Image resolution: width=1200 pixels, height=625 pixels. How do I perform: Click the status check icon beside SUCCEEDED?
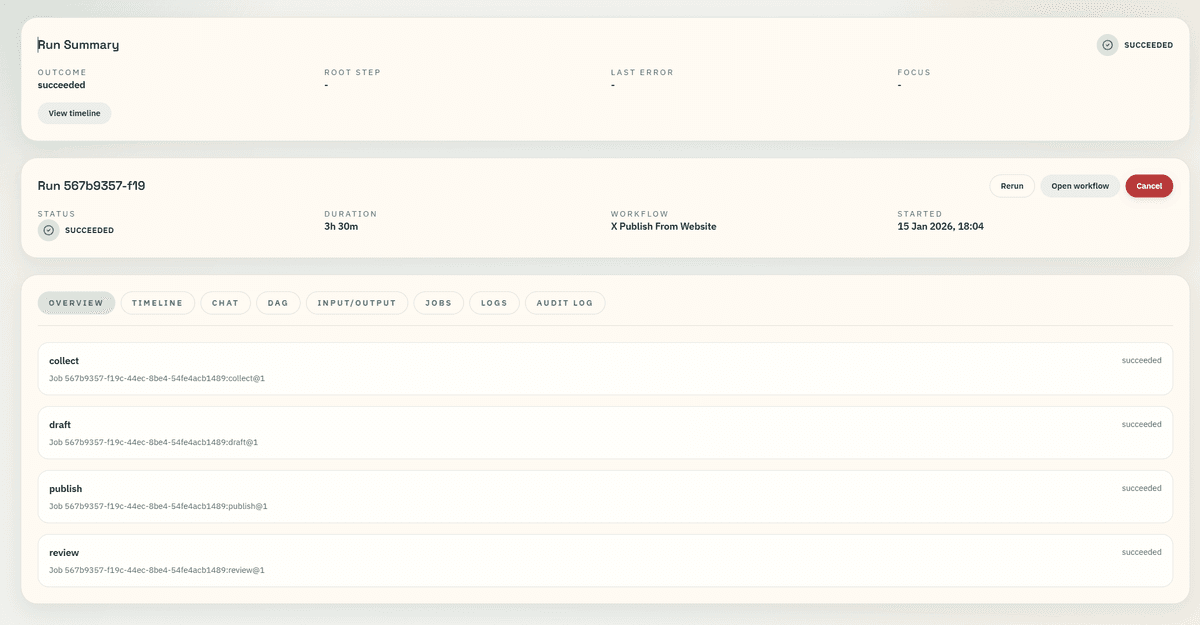click(47, 230)
